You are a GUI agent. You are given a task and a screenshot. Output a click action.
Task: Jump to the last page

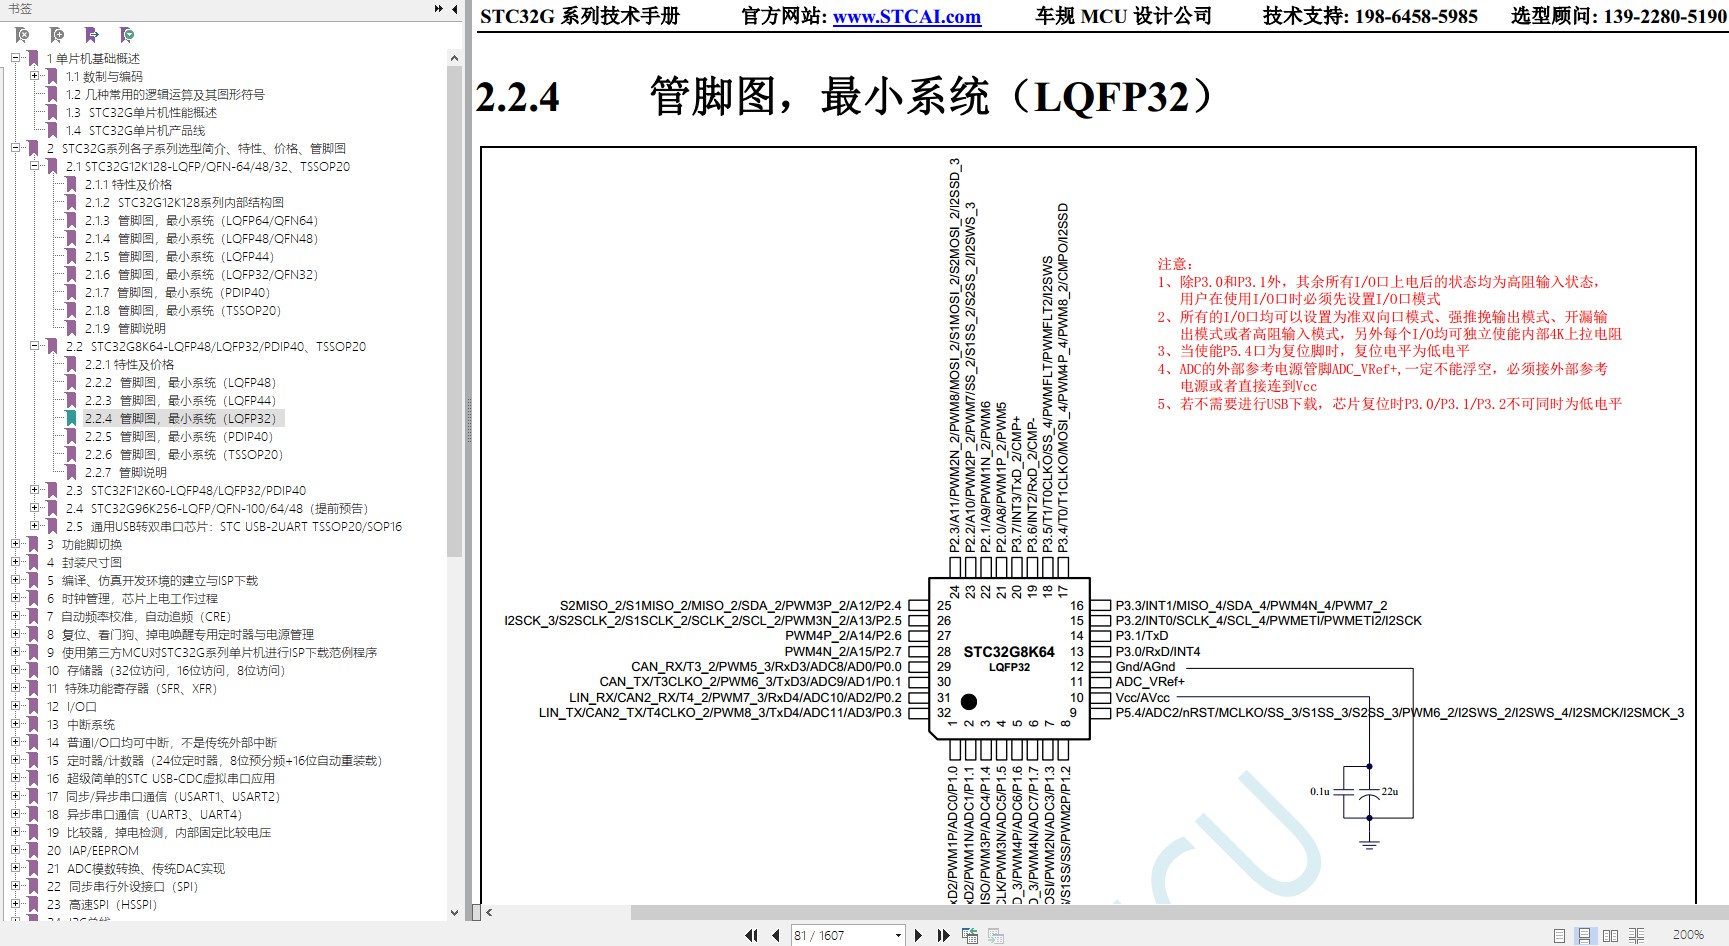(x=943, y=936)
